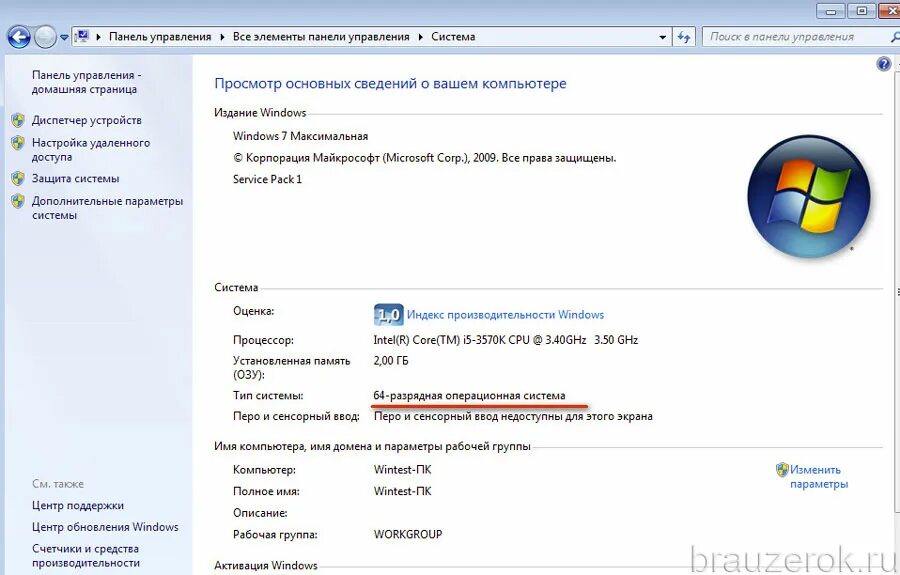
Task: Click the shield icon beside Диспетчер устройств
Action: click(x=18, y=120)
